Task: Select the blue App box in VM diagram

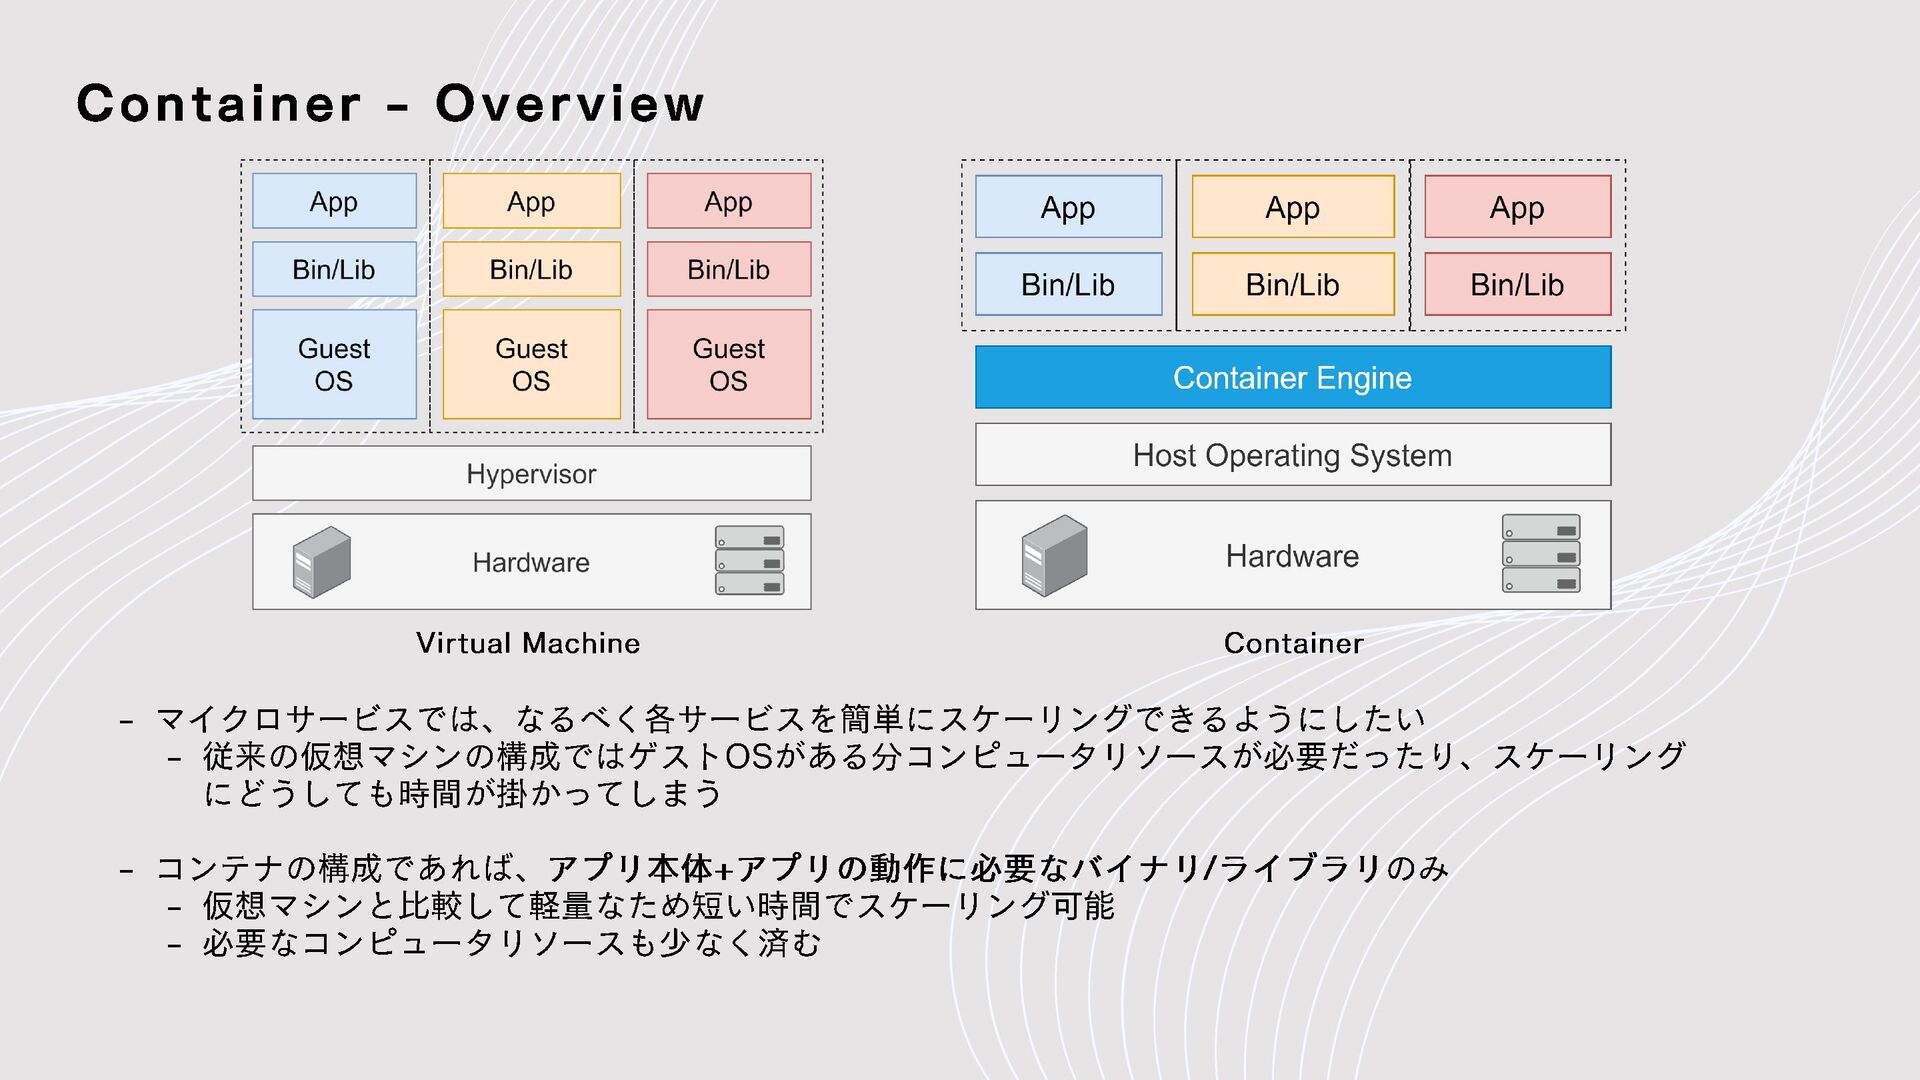Action: pyautogui.click(x=334, y=201)
